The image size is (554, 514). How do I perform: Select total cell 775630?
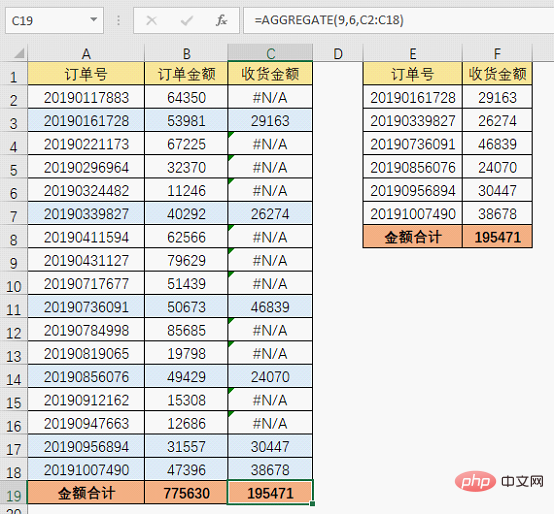(186, 493)
